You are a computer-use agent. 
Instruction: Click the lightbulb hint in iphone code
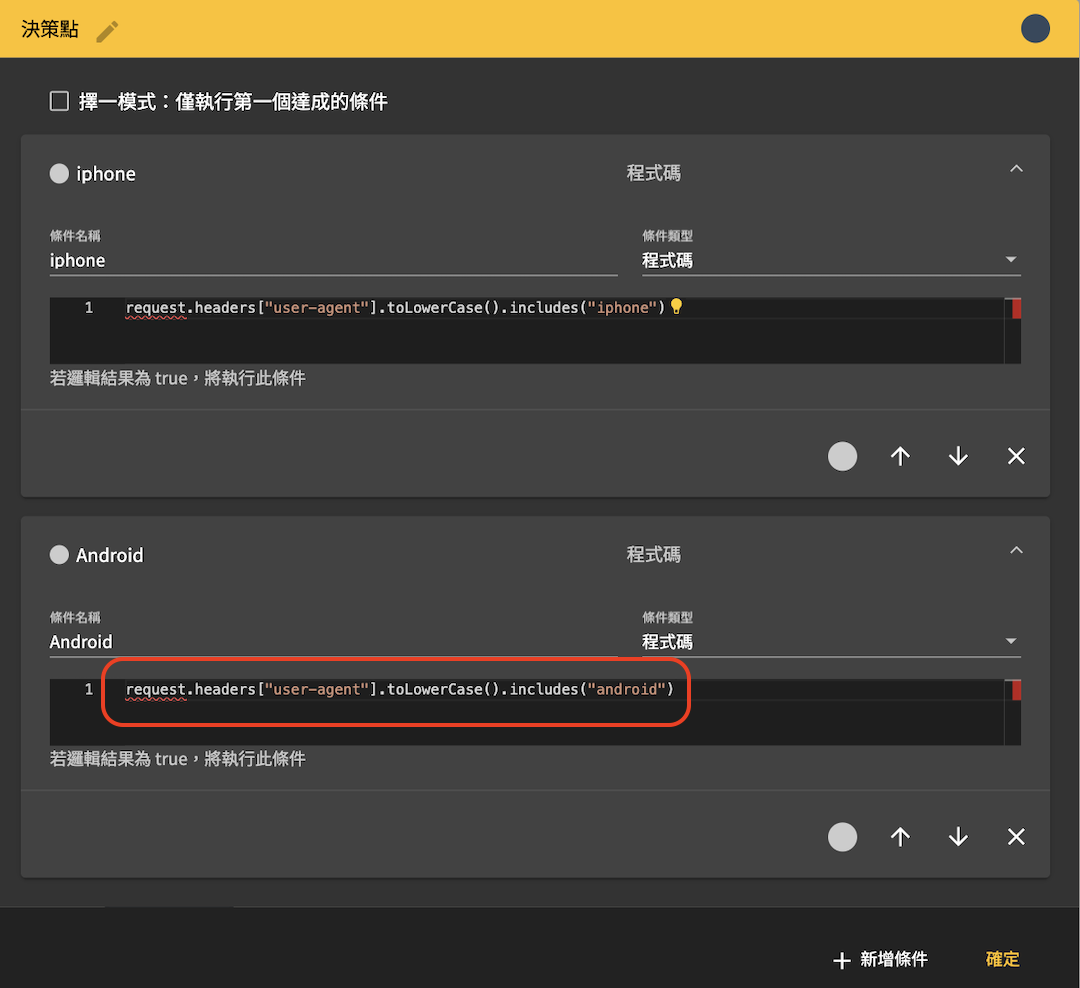[x=676, y=307]
